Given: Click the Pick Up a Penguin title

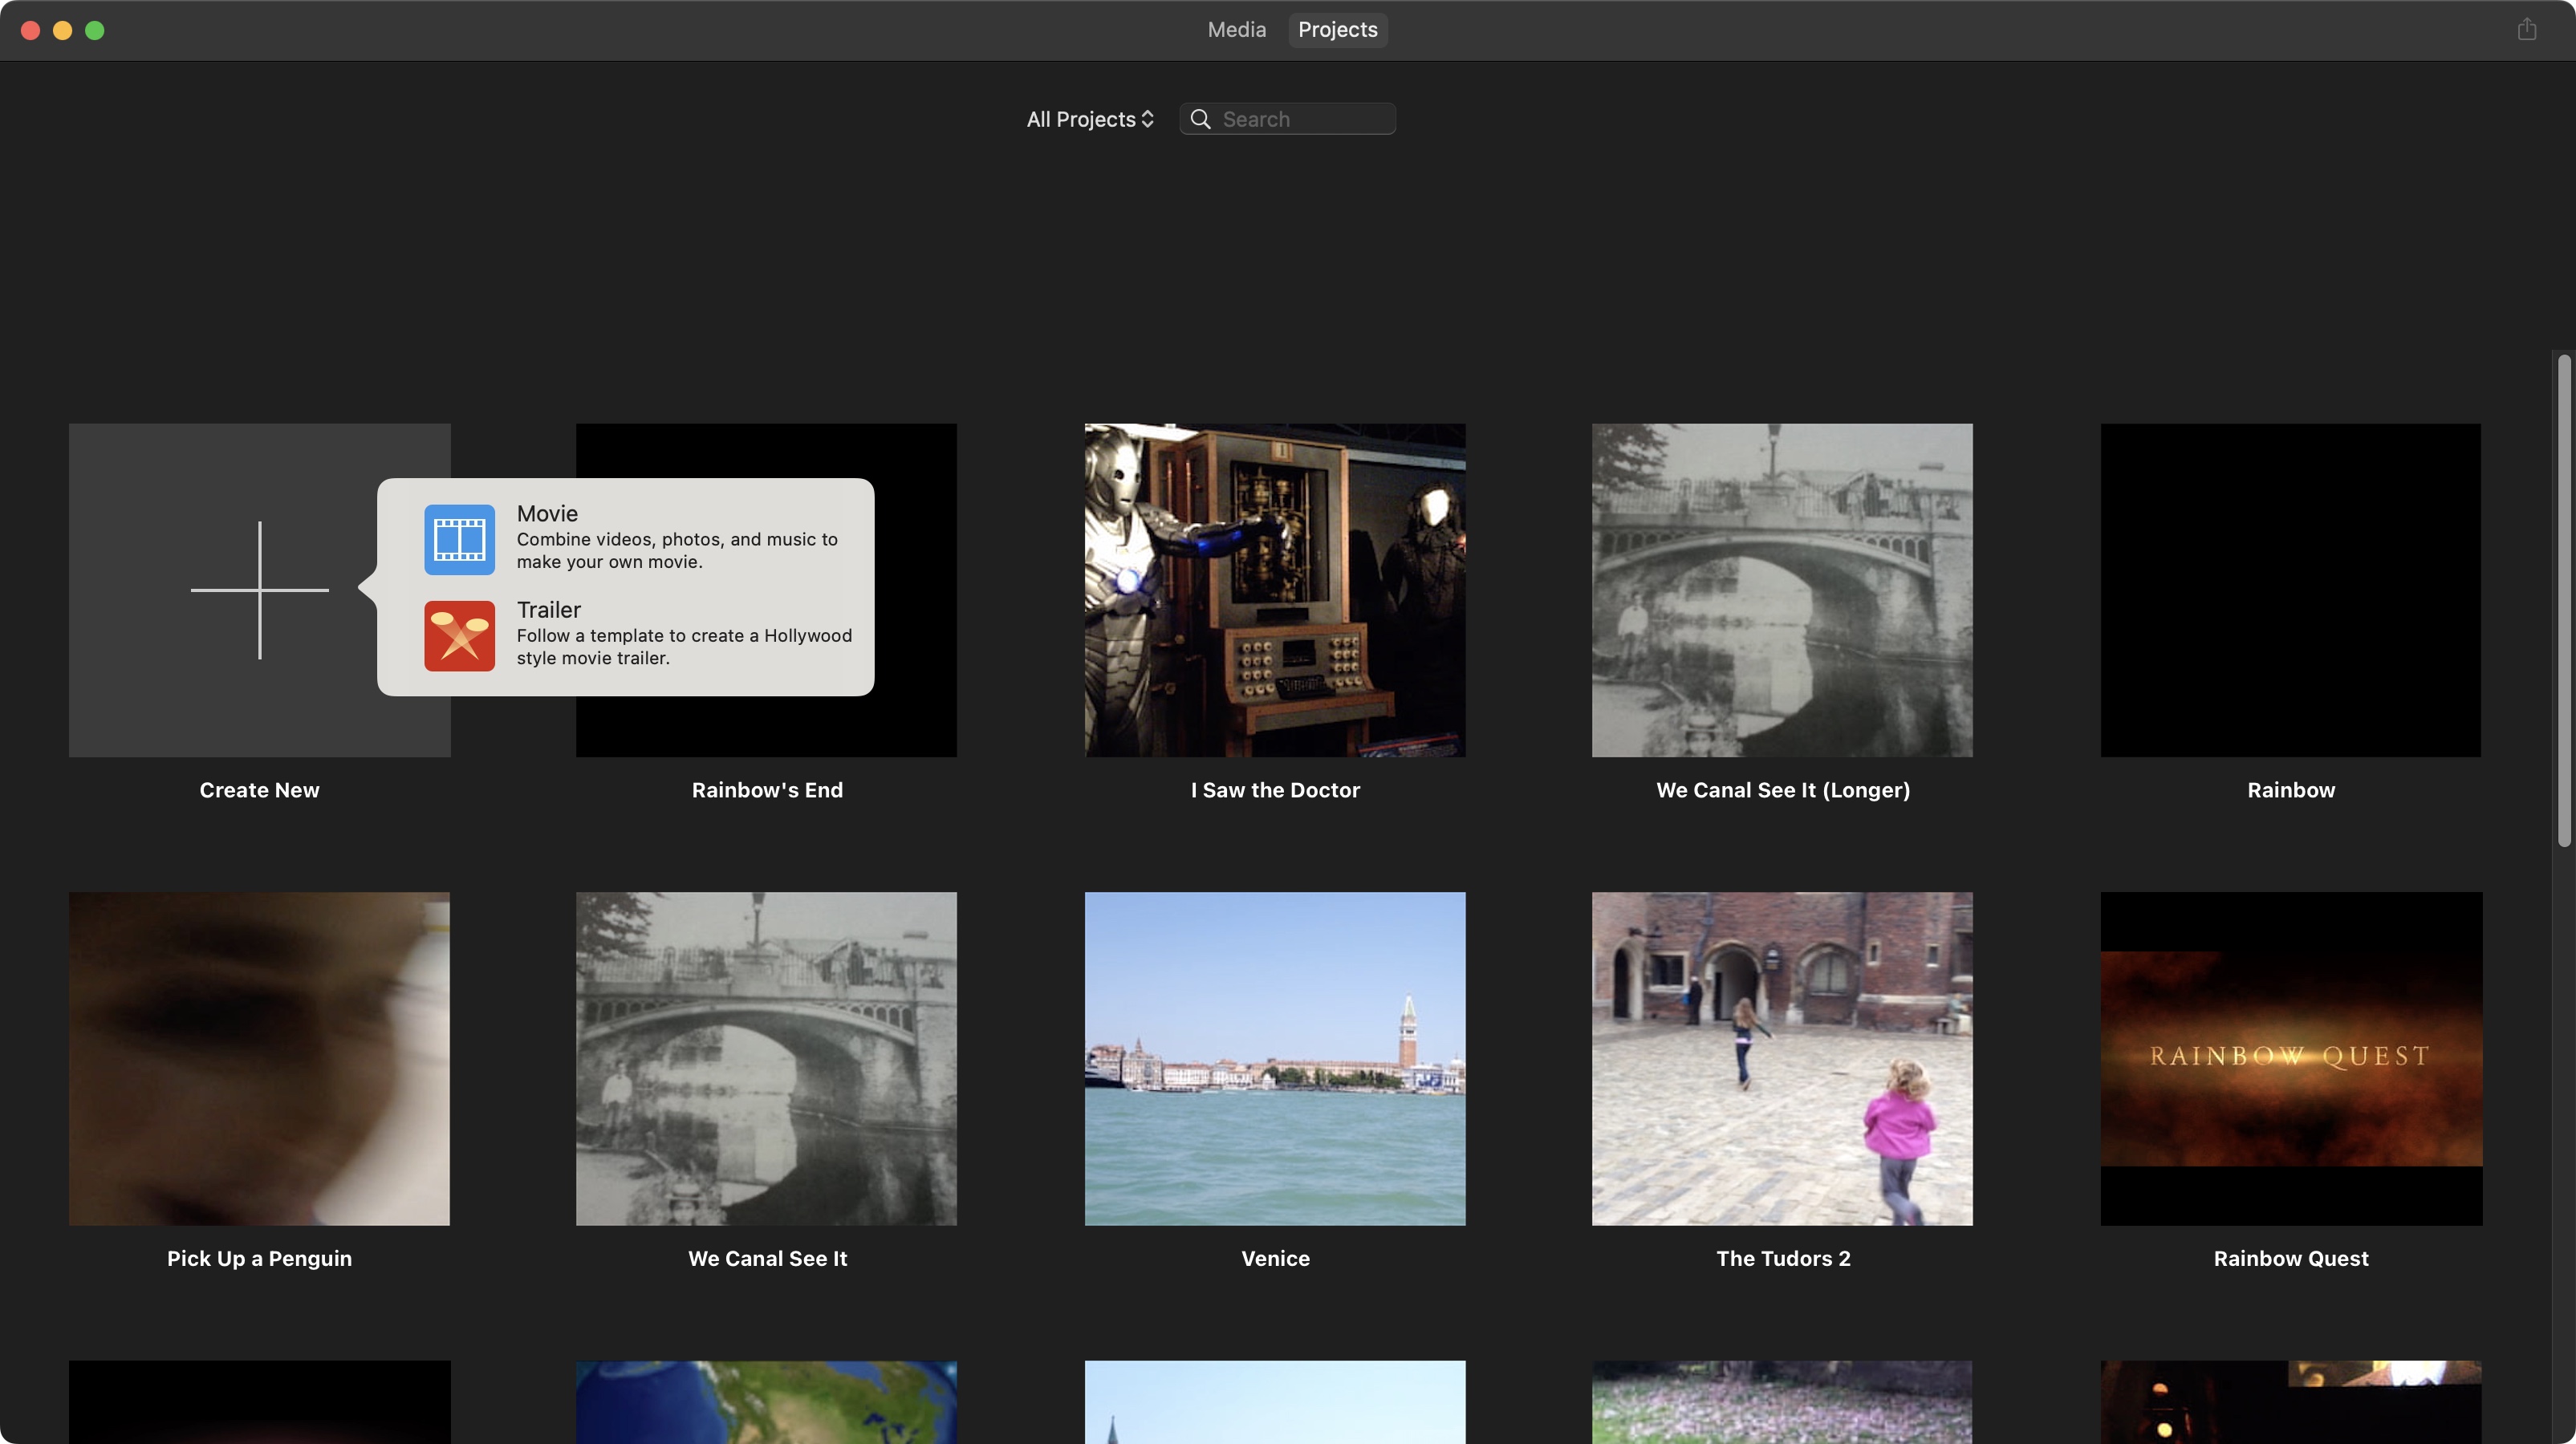Looking at the screenshot, I should click(x=259, y=1258).
